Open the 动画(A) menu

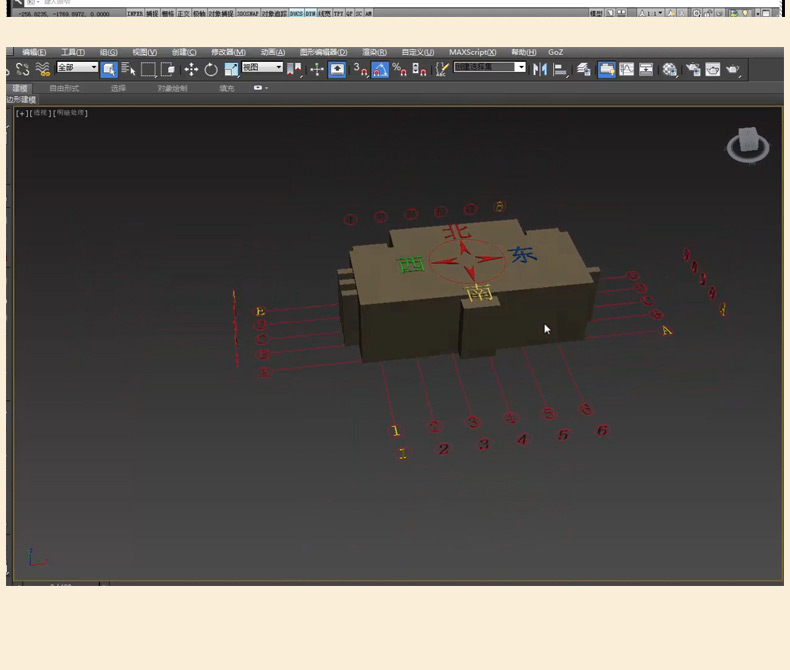coord(273,52)
